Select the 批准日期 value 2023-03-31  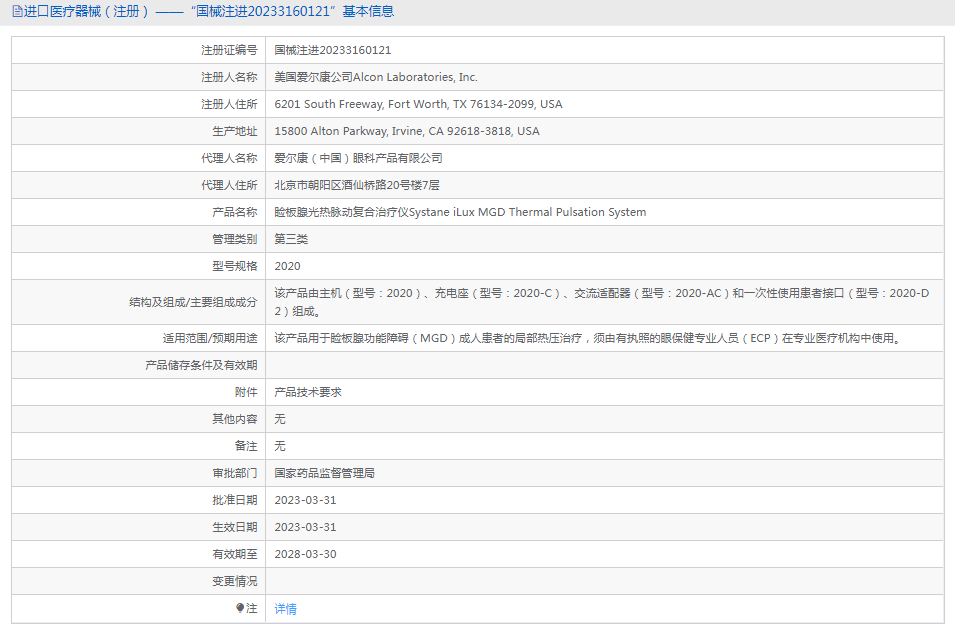[x=305, y=500]
